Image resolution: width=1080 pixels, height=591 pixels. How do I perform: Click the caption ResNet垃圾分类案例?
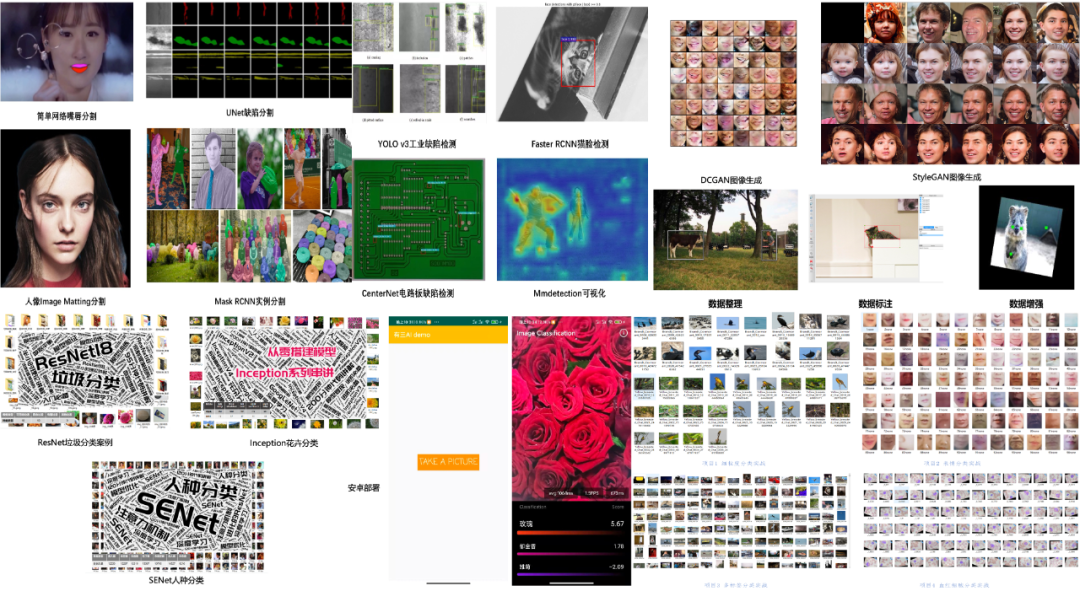point(75,443)
